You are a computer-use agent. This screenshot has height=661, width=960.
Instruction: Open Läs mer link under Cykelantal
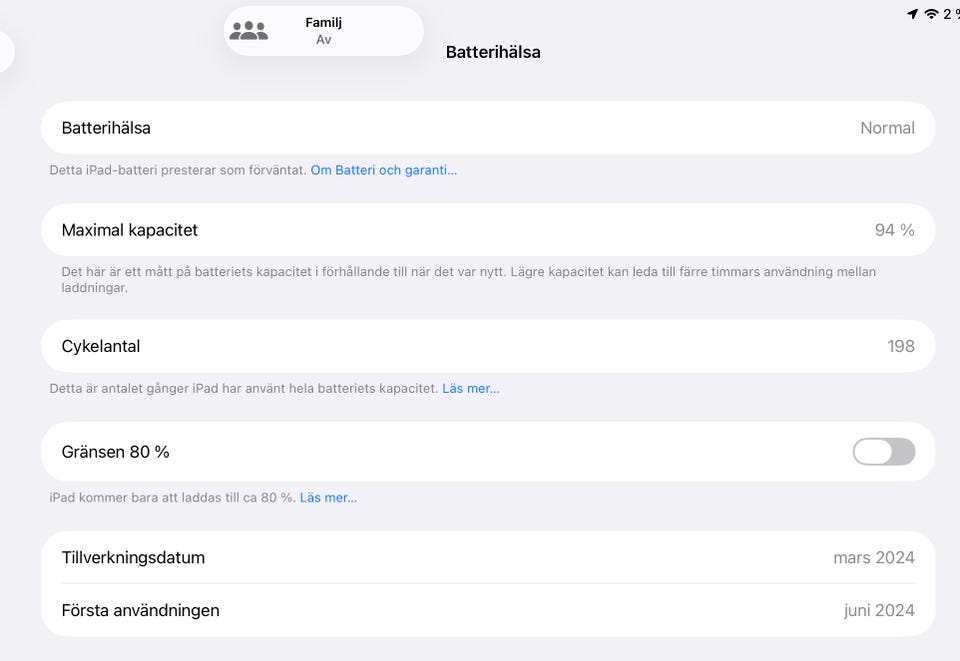point(470,388)
